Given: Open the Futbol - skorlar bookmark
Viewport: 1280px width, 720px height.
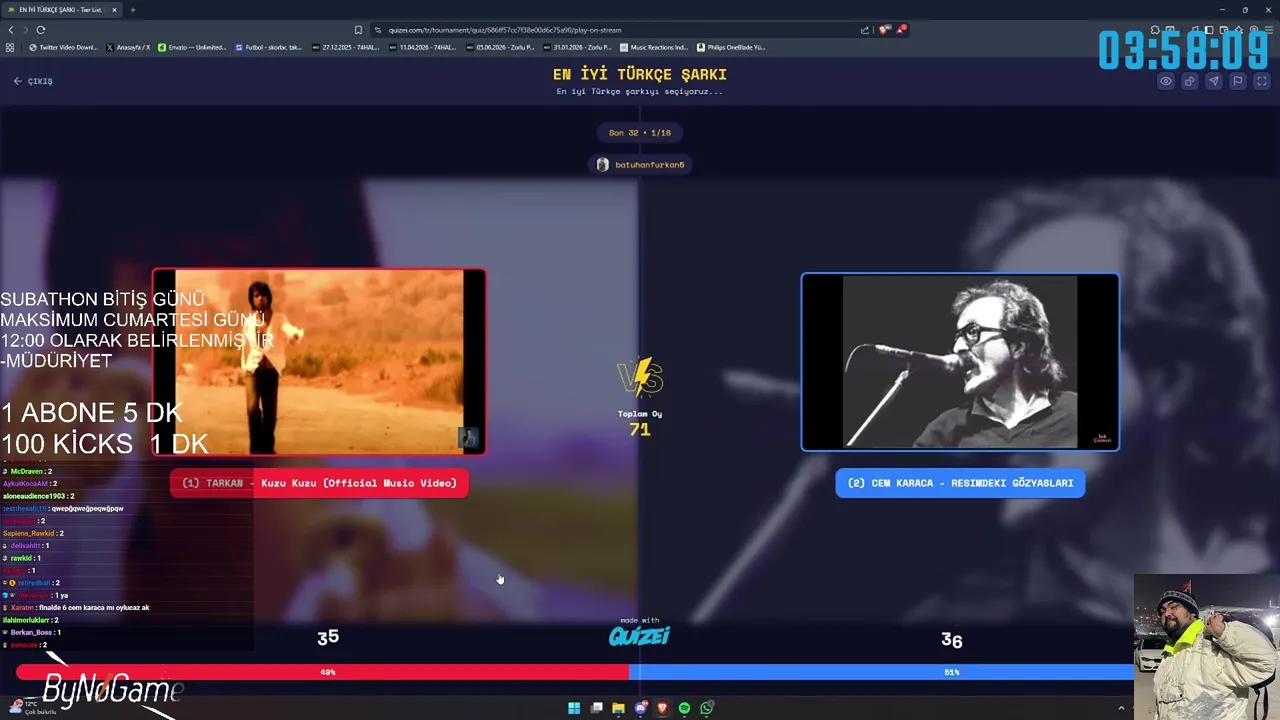Looking at the screenshot, I should [268, 47].
